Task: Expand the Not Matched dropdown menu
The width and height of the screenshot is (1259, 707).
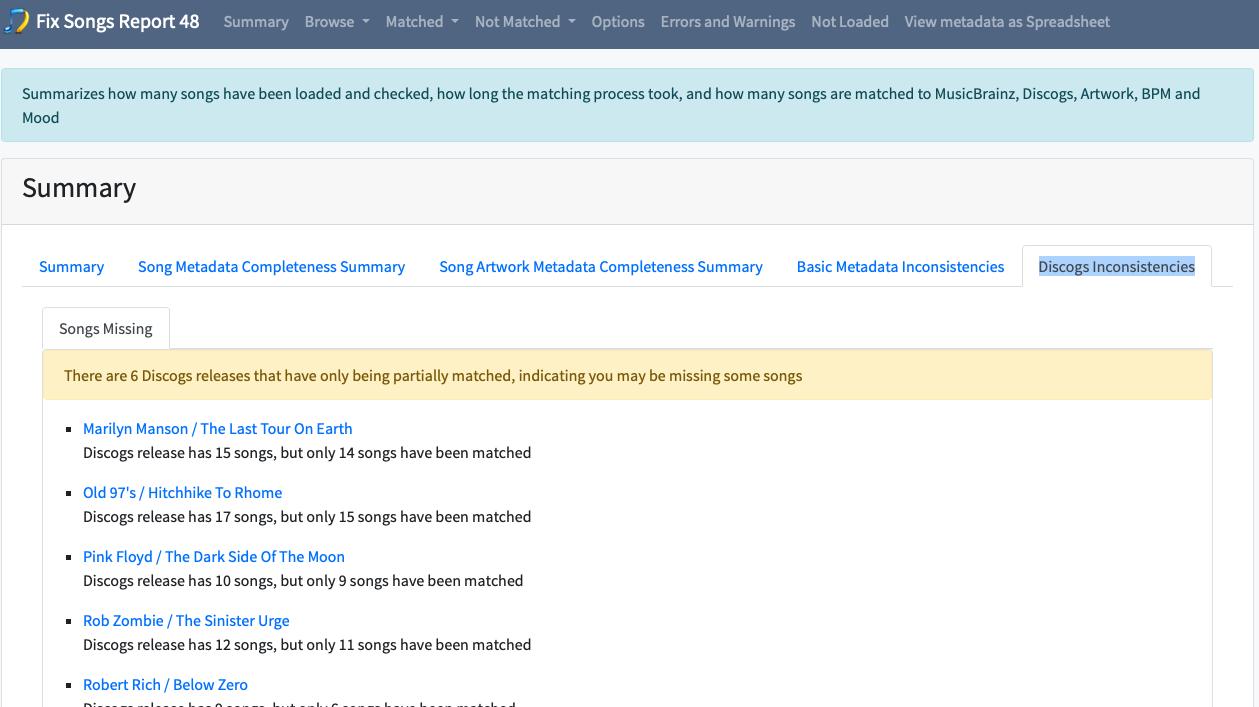Action: click(525, 21)
